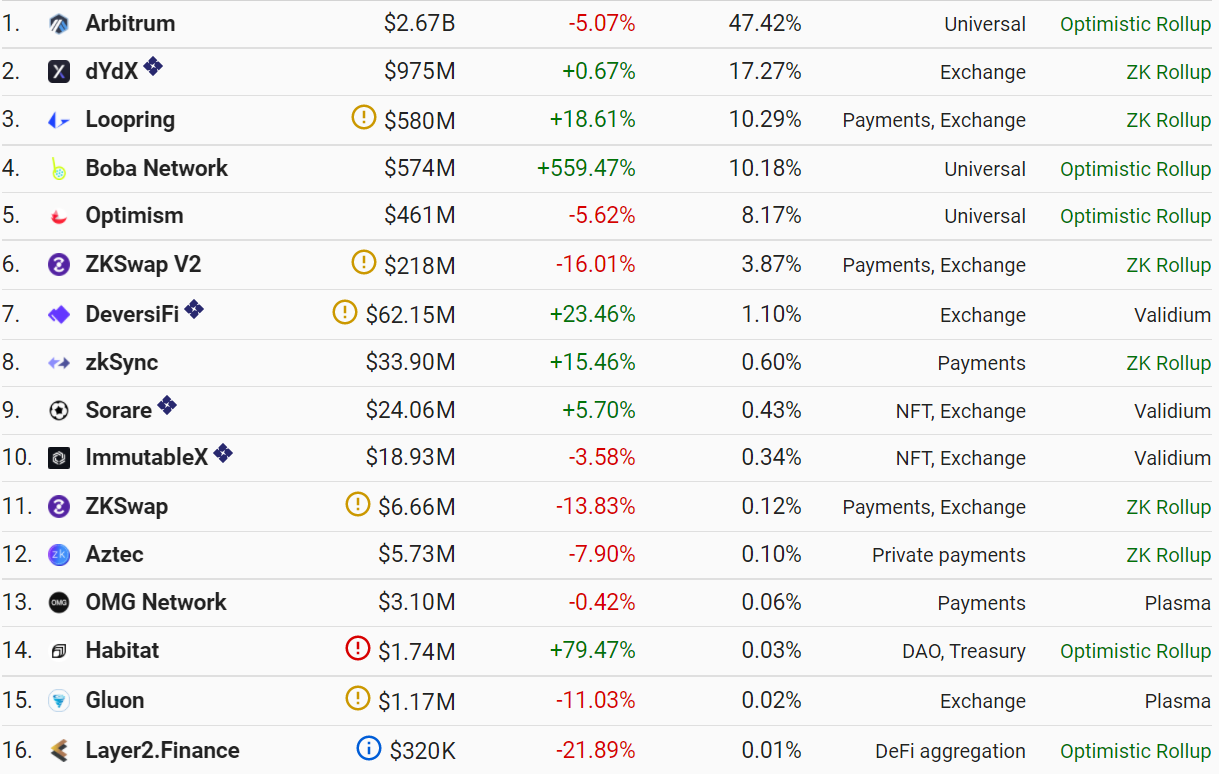Image resolution: width=1219 pixels, height=774 pixels.
Task: Click NFT, Exchange in the ImmutableX row
Action: coord(961,458)
